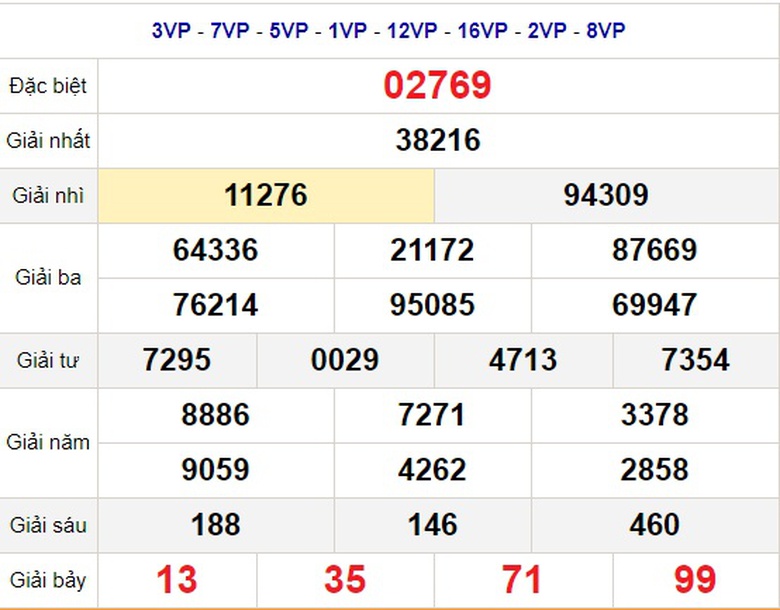Click fourth prize number 7354
Image resolution: width=780 pixels, height=610 pixels.
(695, 360)
